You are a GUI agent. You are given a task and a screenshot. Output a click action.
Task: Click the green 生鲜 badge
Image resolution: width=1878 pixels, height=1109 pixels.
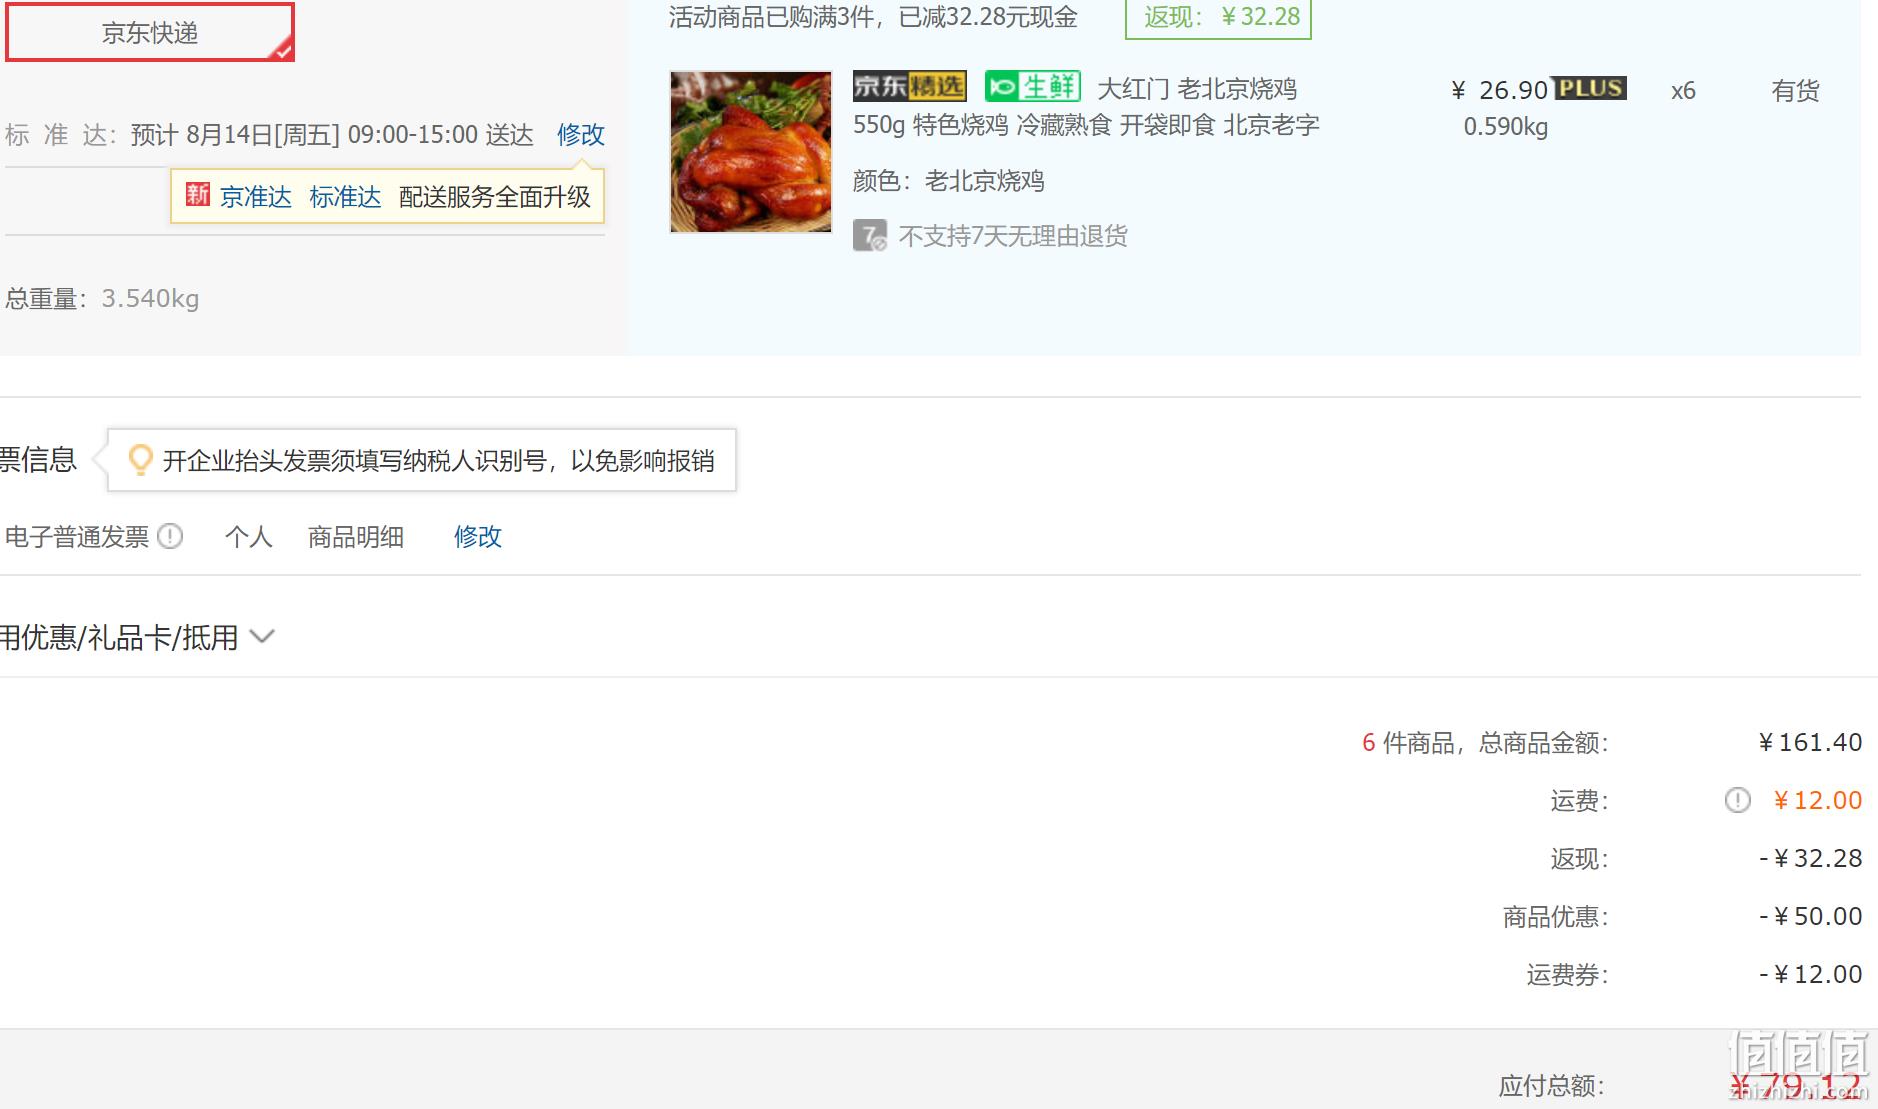click(1033, 87)
